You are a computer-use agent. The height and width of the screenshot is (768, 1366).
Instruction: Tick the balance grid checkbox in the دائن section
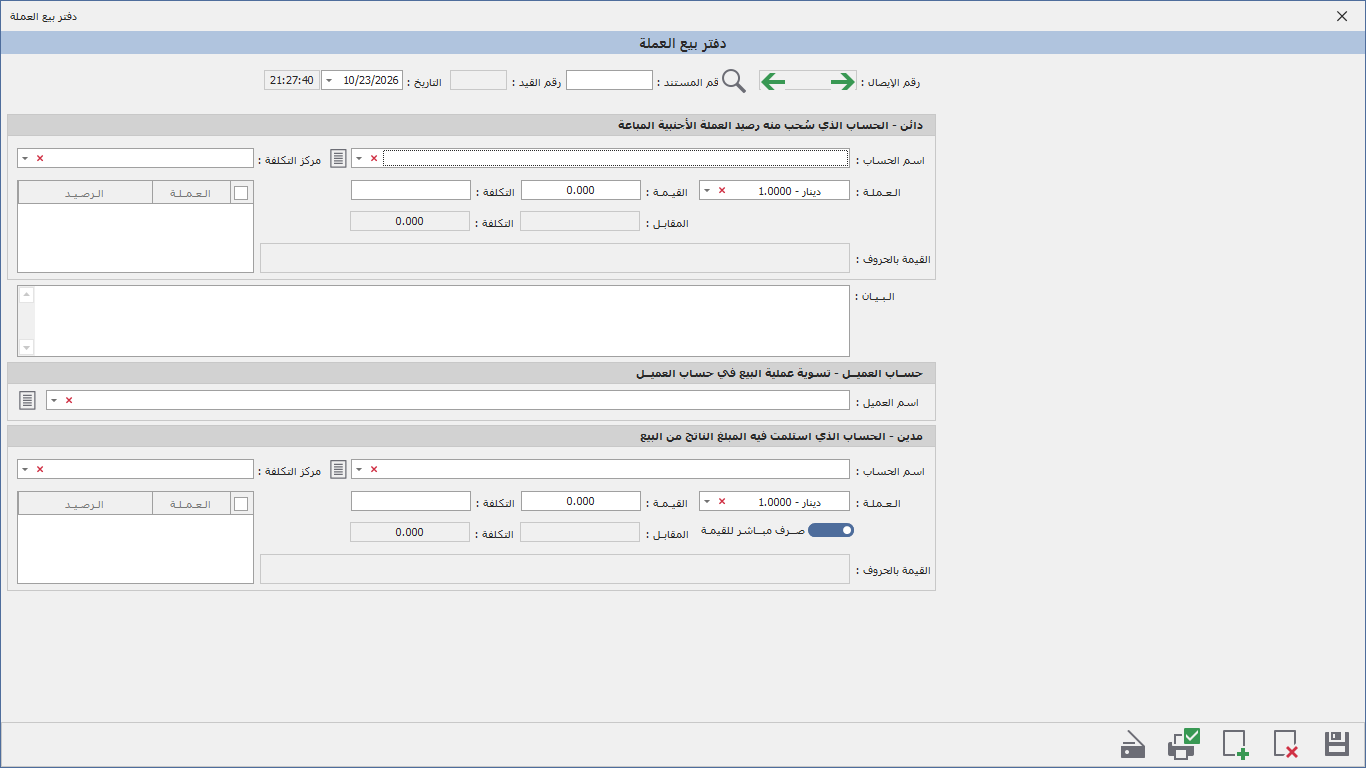tap(241, 193)
